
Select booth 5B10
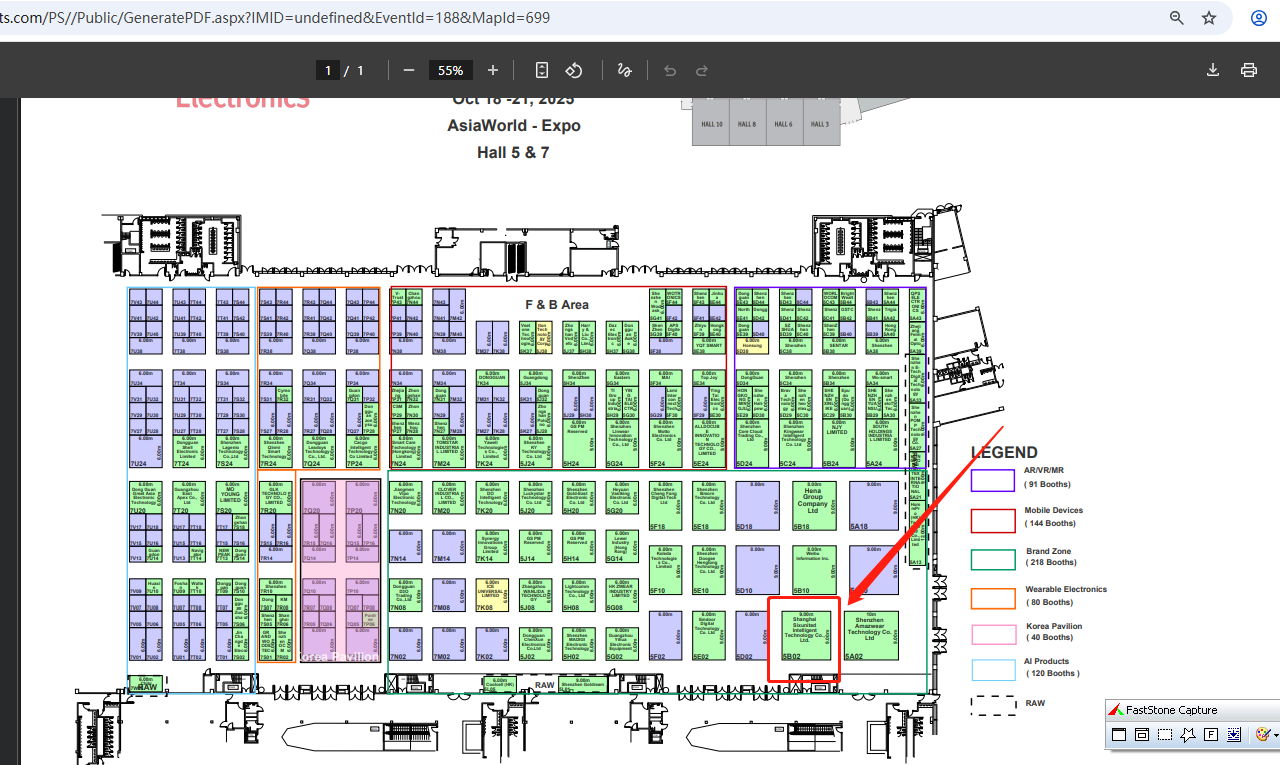814,570
